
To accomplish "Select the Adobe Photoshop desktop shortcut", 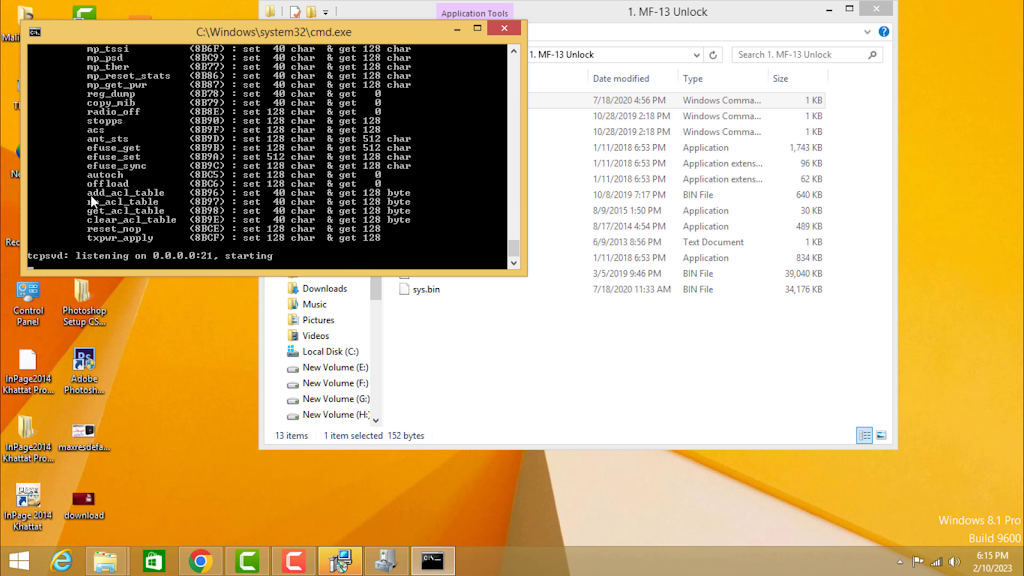I will [84, 371].
